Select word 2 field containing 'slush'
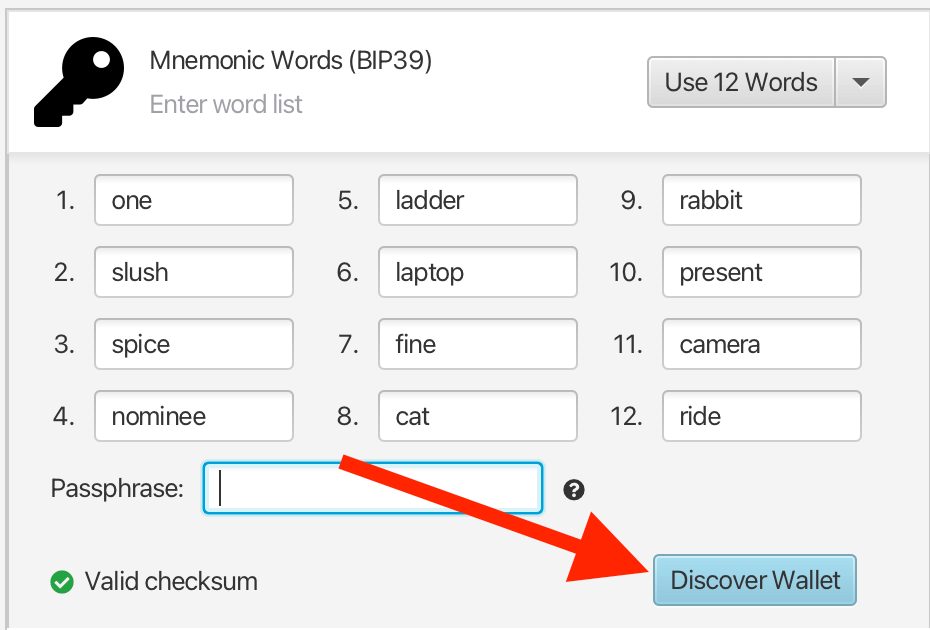Viewport: 930px width, 630px height. point(194,273)
